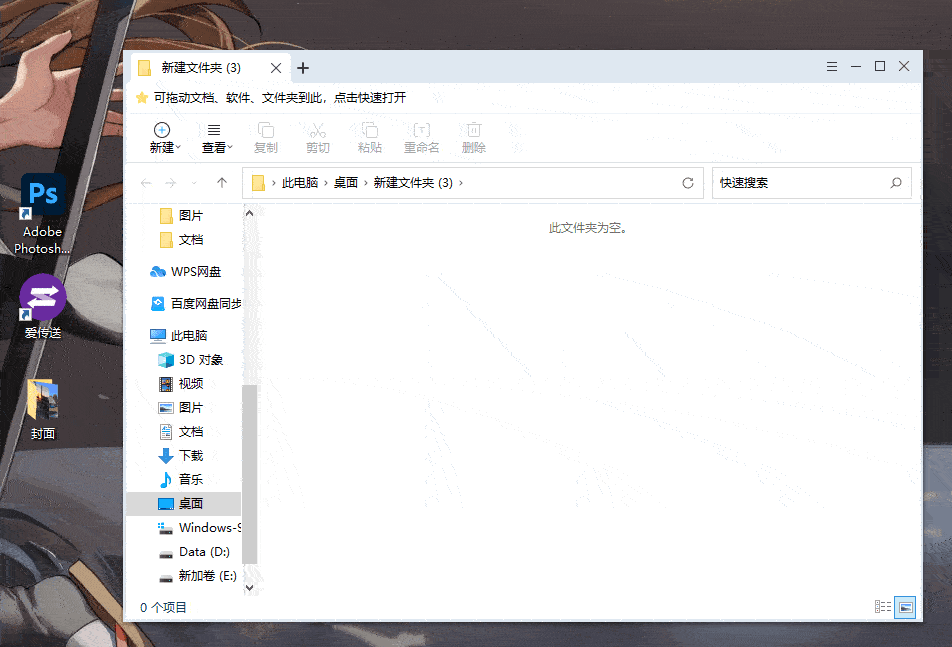This screenshot has width=952, height=647.
Task: Switch to details list view icon
Action: pyautogui.click(x=882, y=607)
